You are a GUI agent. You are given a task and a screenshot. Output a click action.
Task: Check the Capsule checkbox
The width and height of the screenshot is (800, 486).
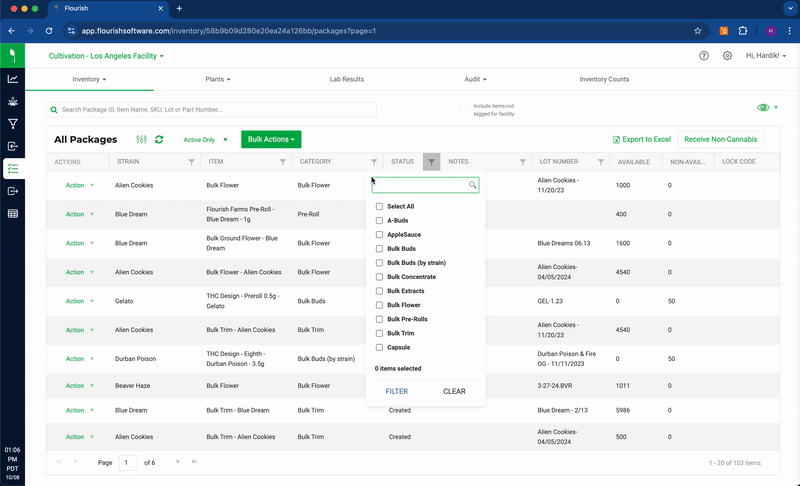(x=379, y=347)
